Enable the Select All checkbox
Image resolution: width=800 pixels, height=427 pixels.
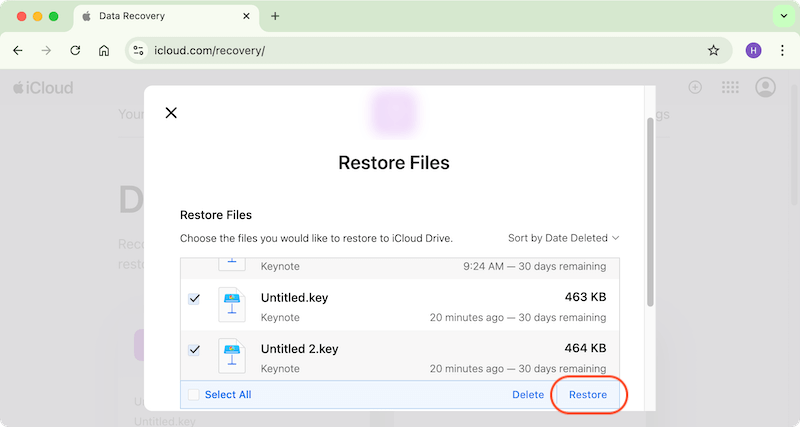coord(194,395)
